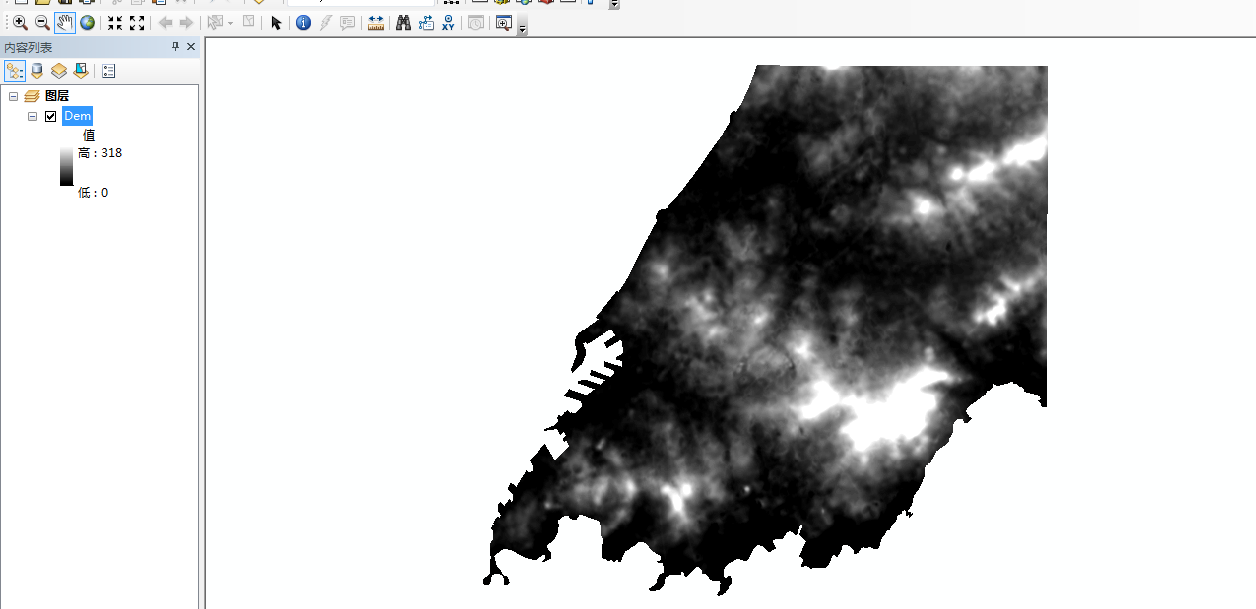Select the Zoom Out tool

tap(42, 22)
